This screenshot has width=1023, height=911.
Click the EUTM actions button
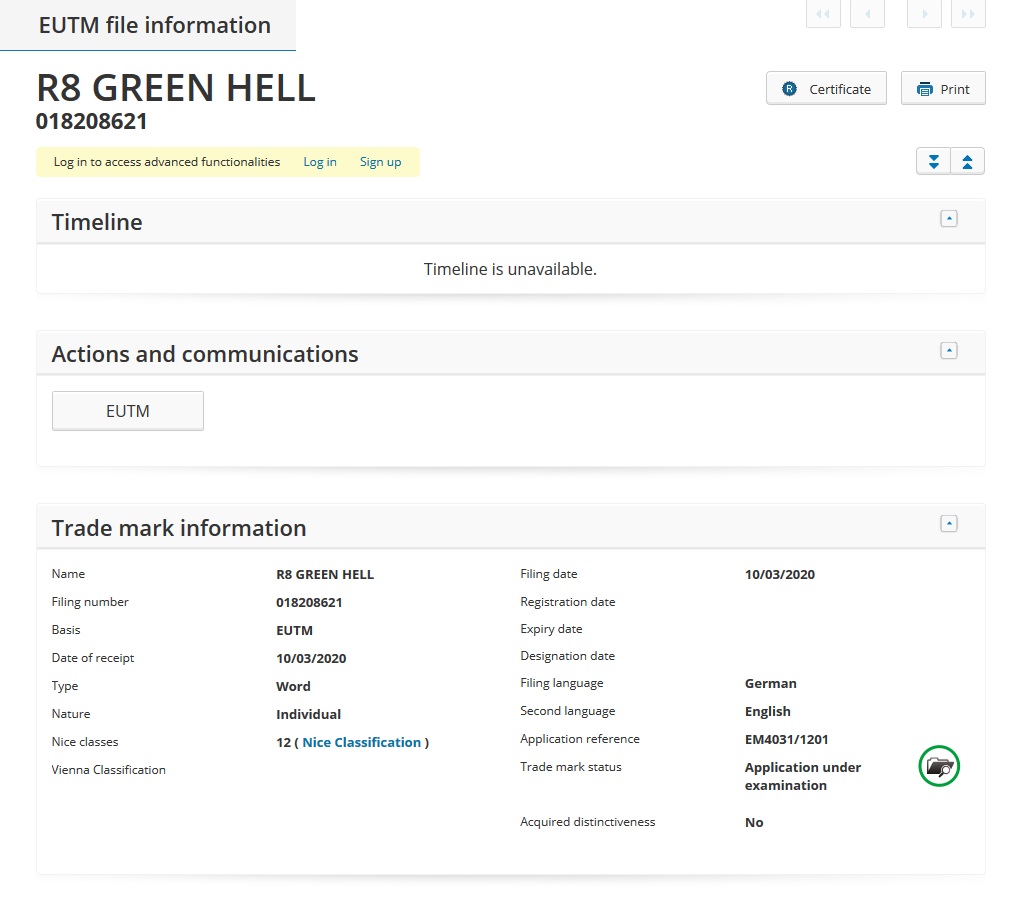128,411
